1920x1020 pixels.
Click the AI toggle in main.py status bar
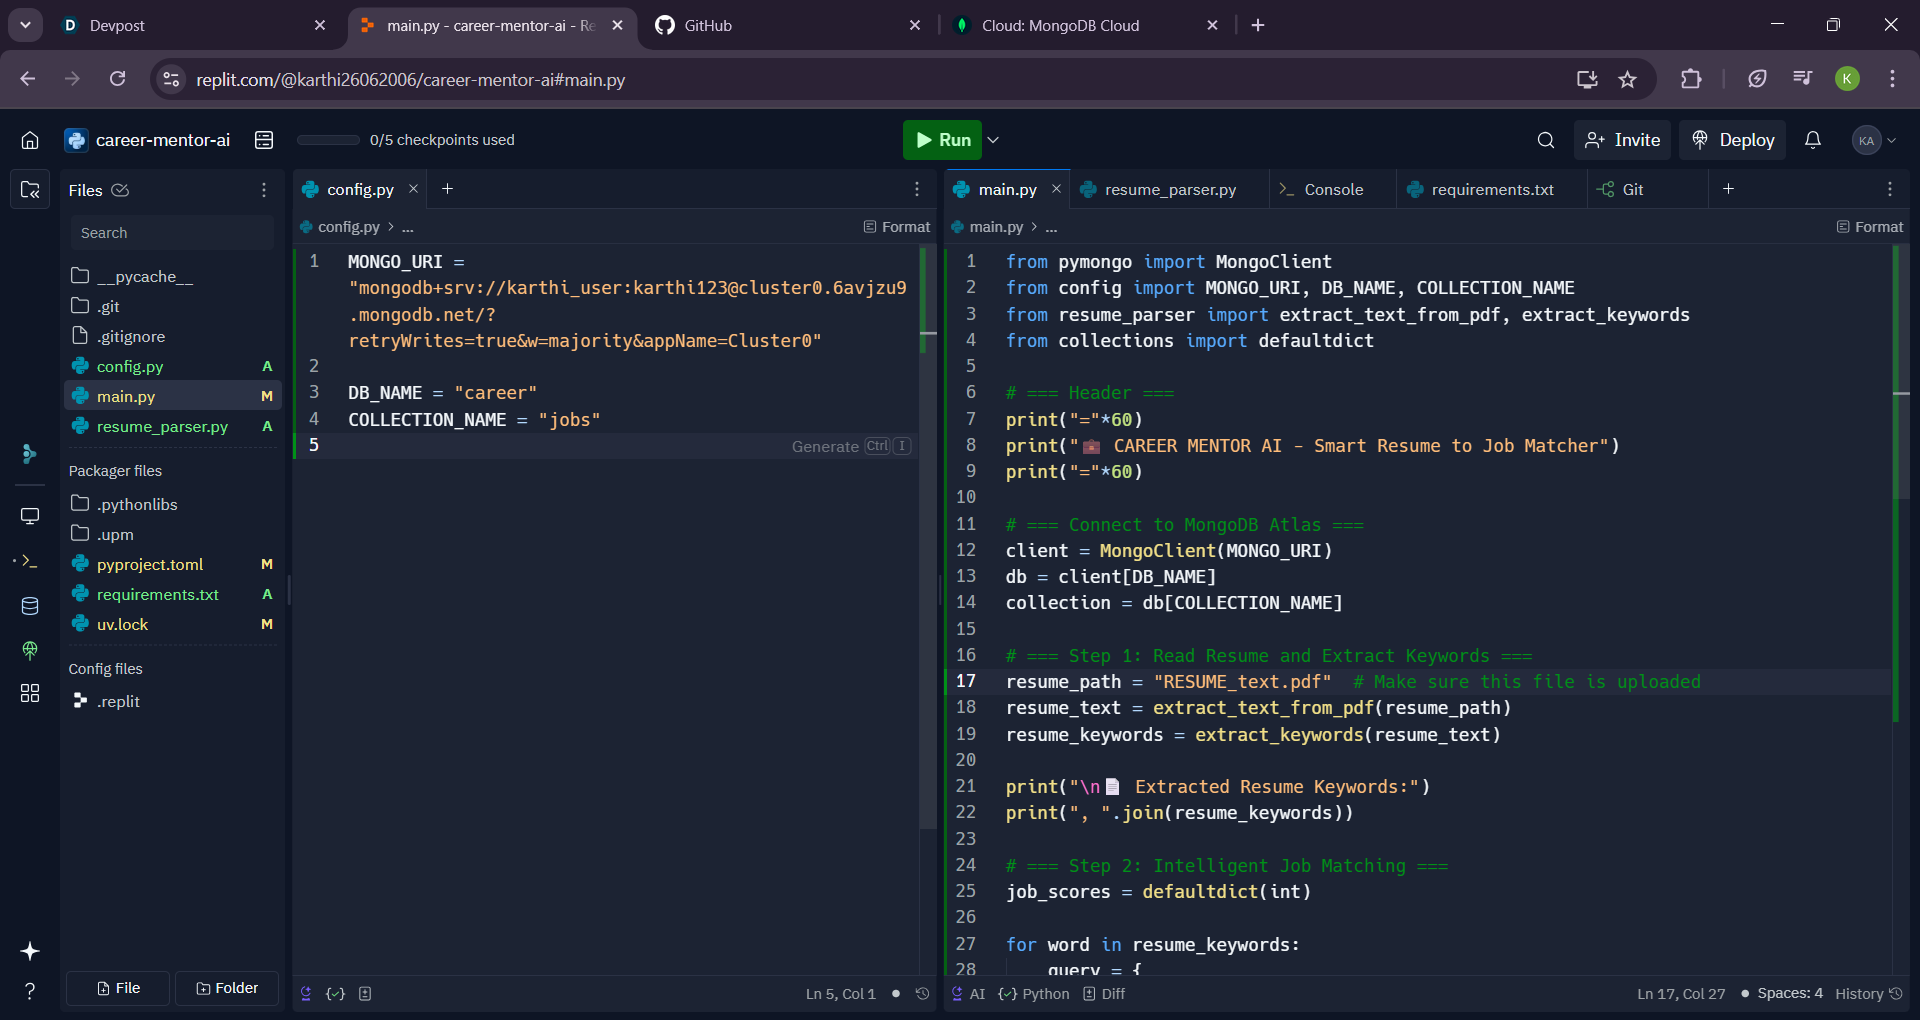point(968,994)
